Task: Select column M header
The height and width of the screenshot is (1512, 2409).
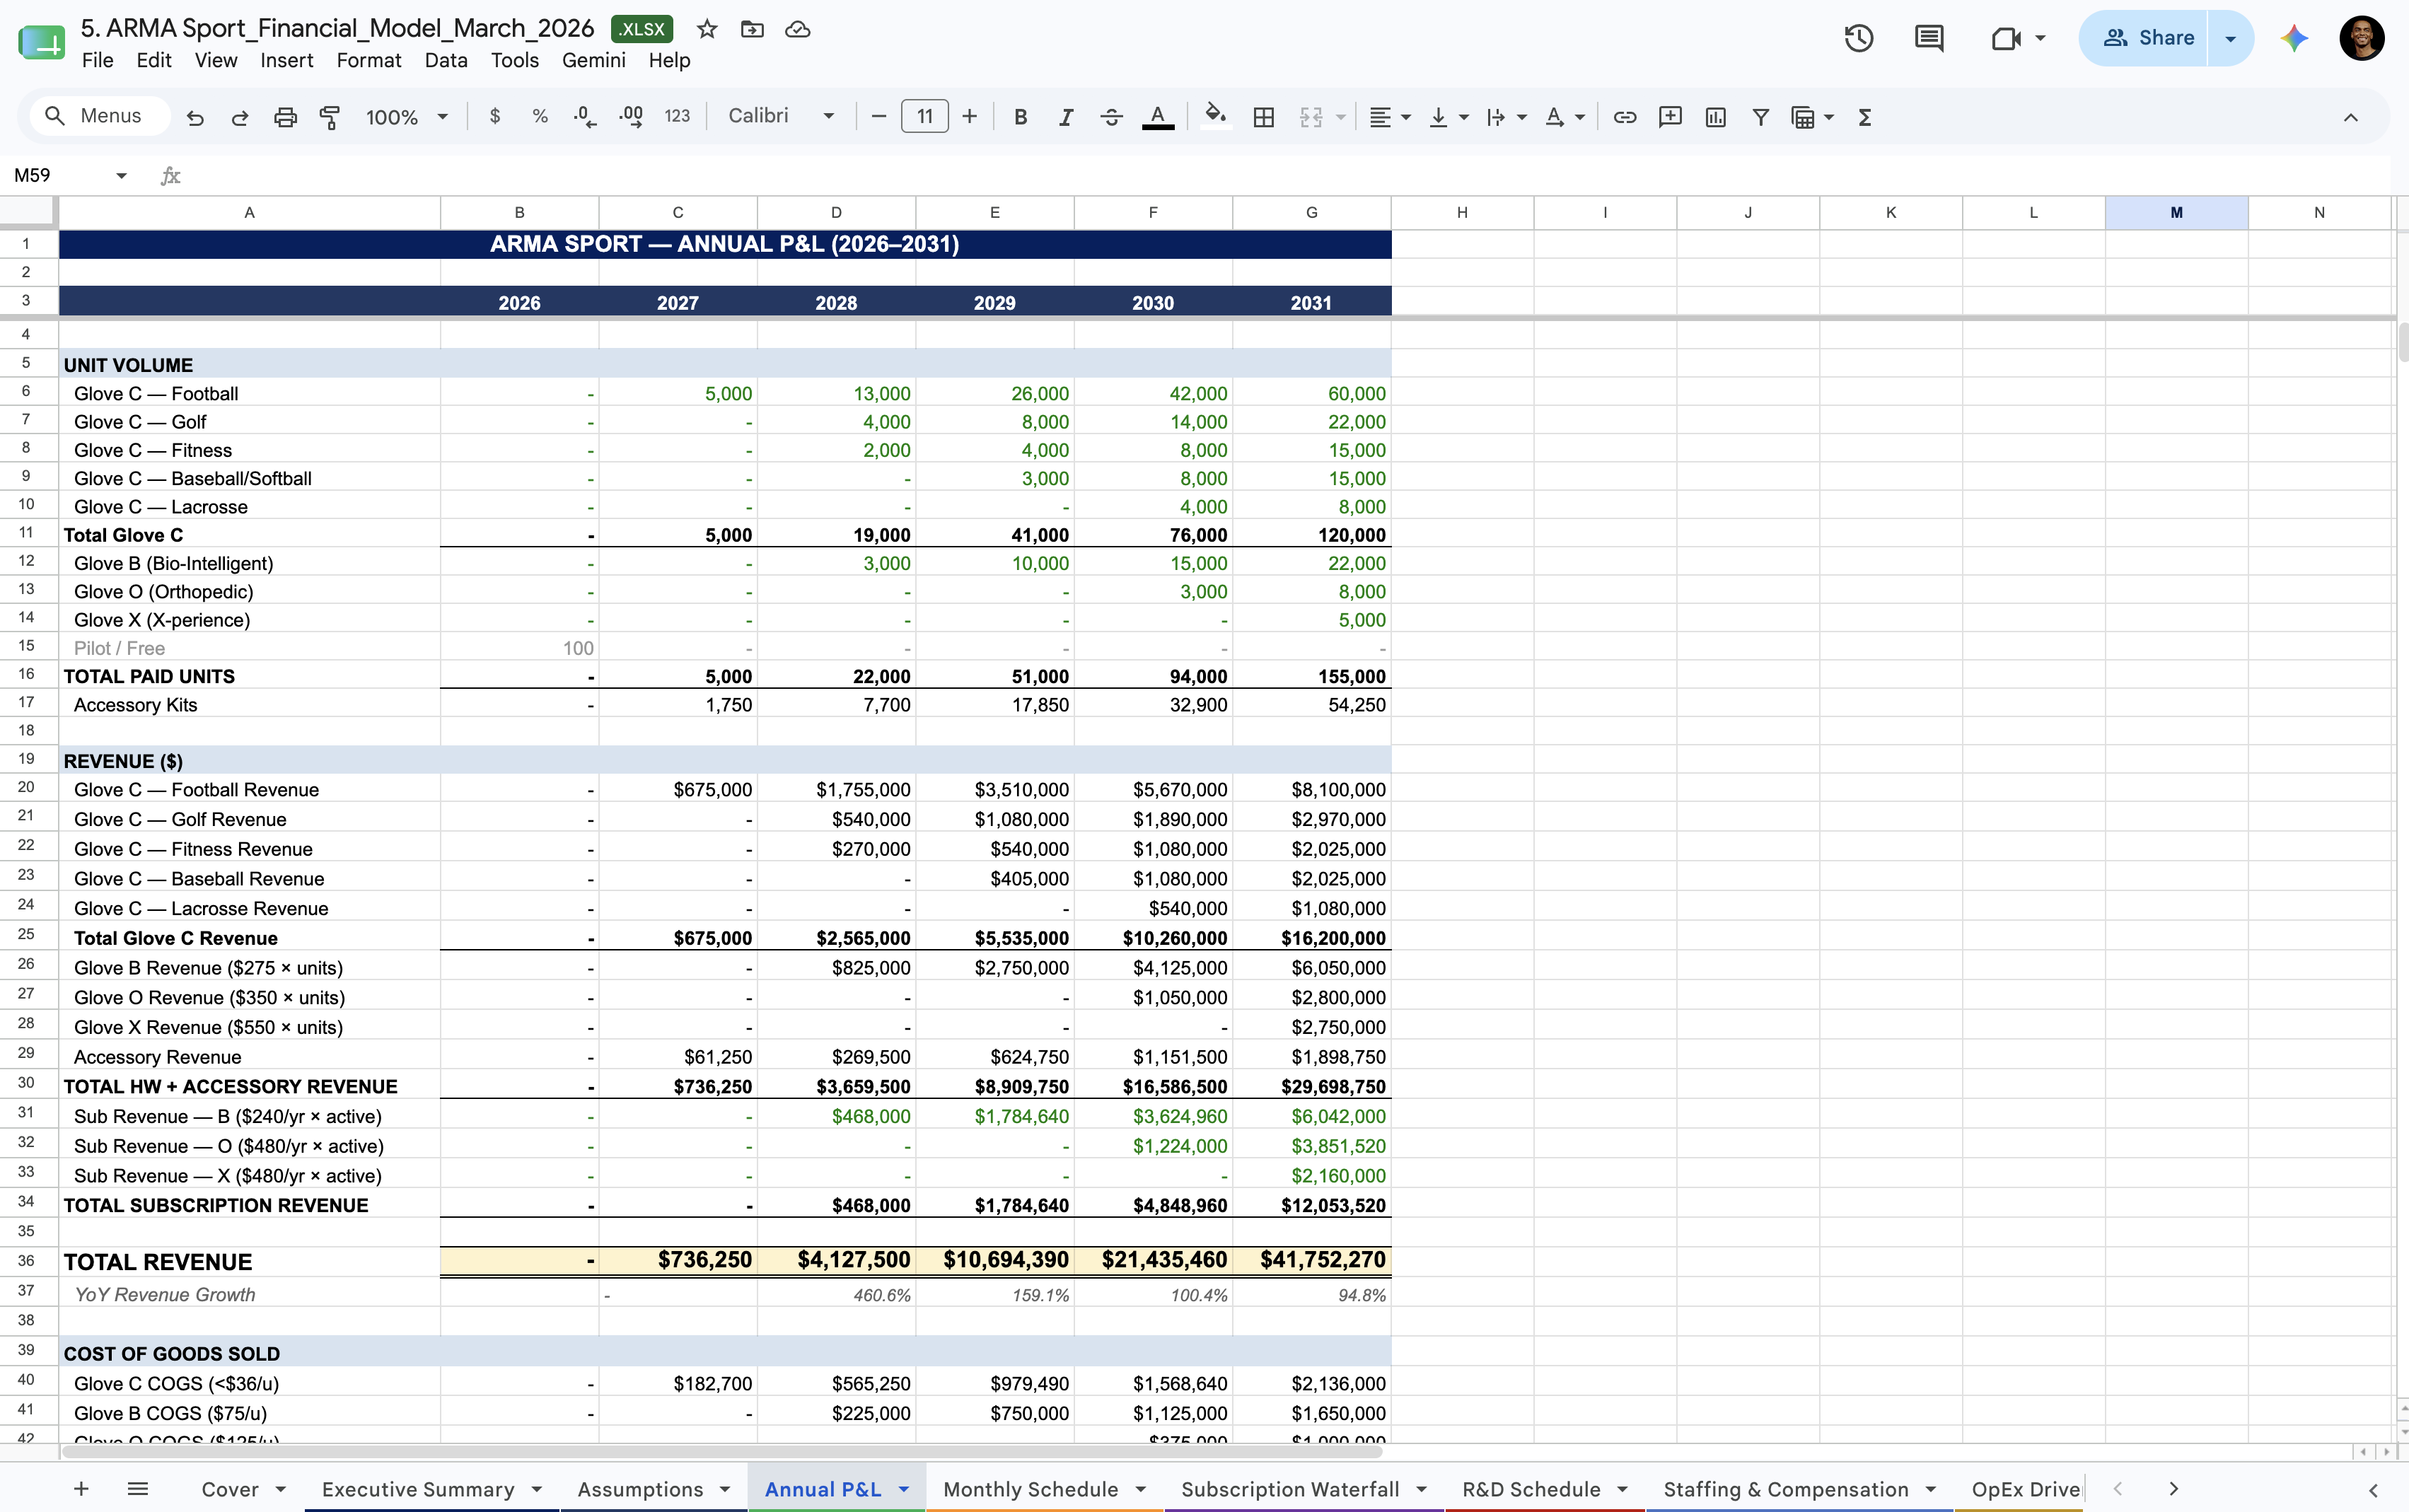Action: pos(2176,212)
